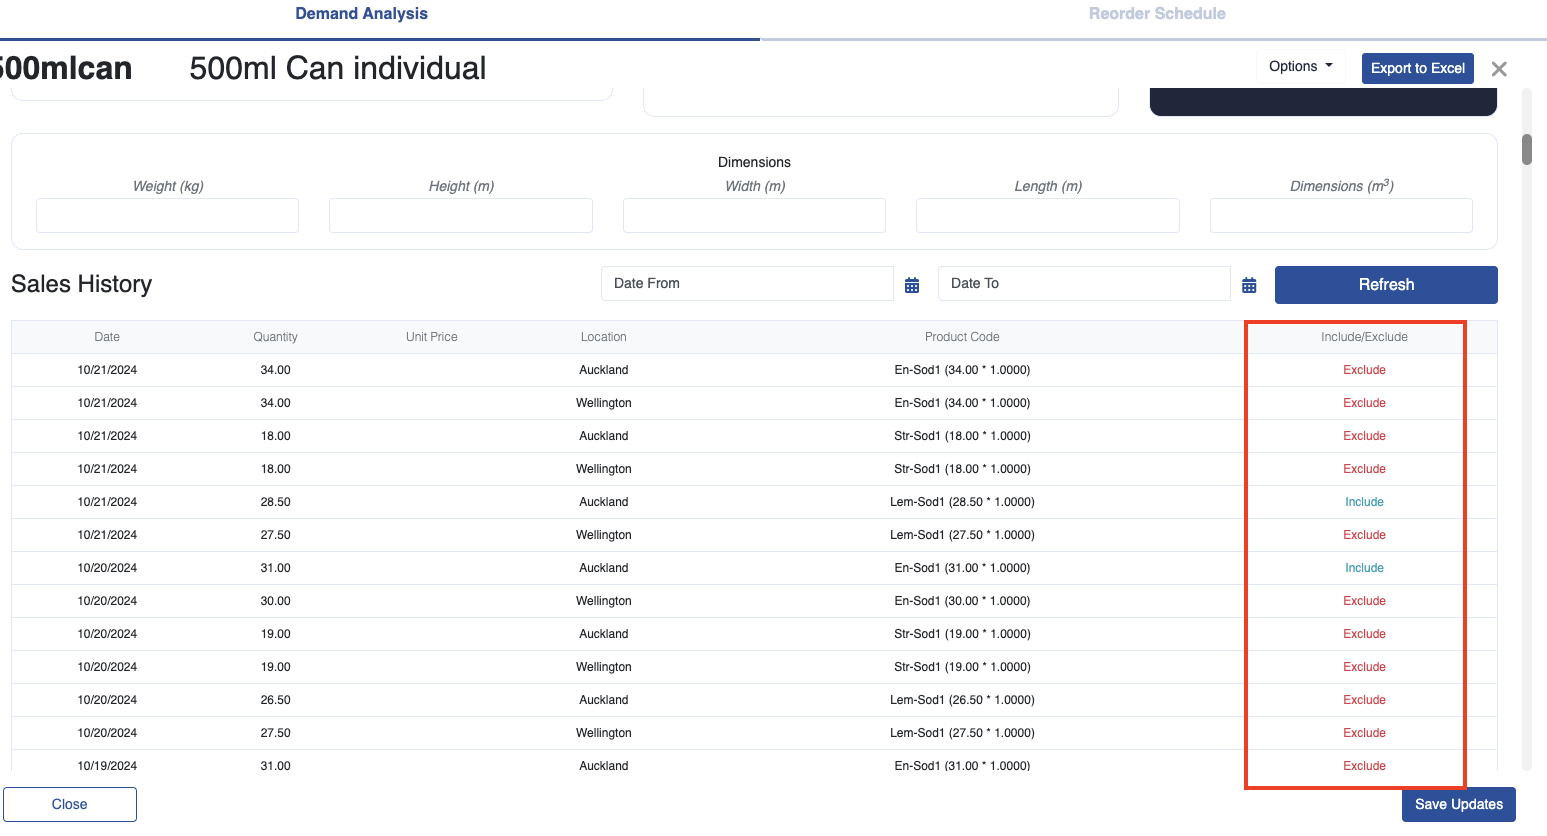Click the Save Updates button
The width and height of the screenshot is (1547, 836).
(1458, 804)
